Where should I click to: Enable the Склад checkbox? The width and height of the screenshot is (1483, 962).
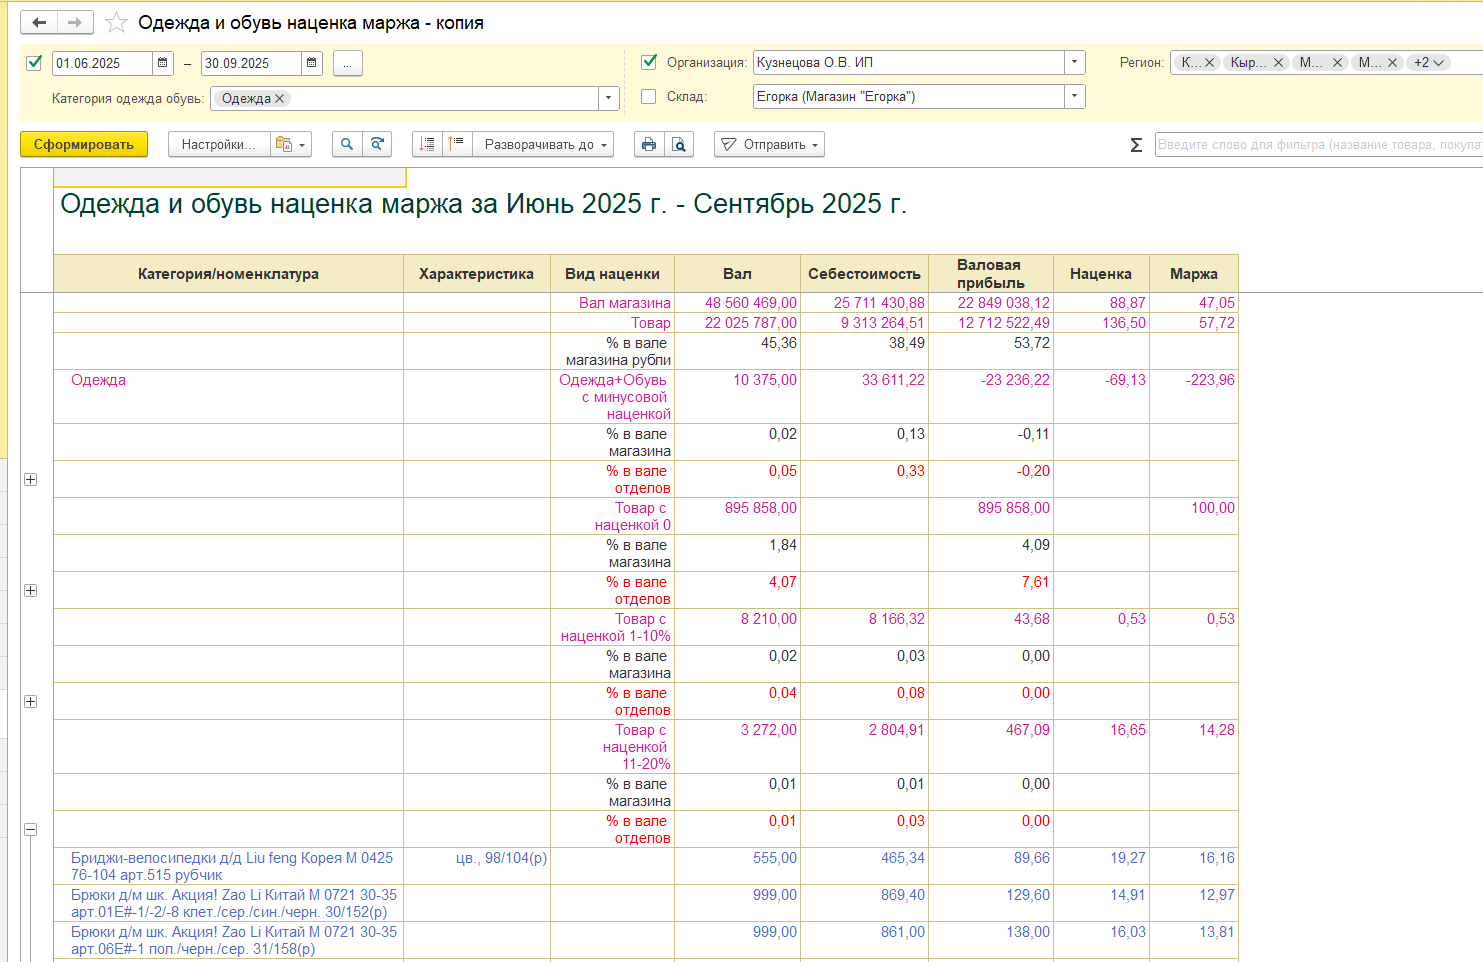(648, 97)
